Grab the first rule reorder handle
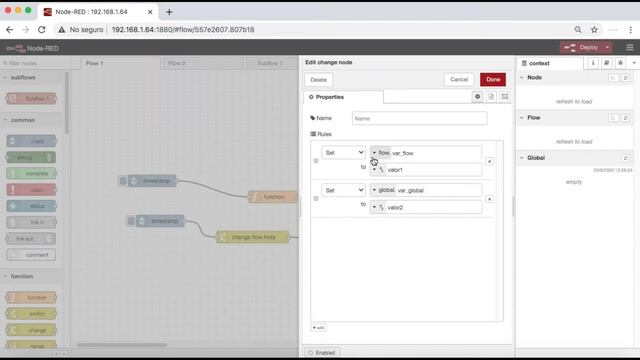Screen dimensions: 640x360 316,161
